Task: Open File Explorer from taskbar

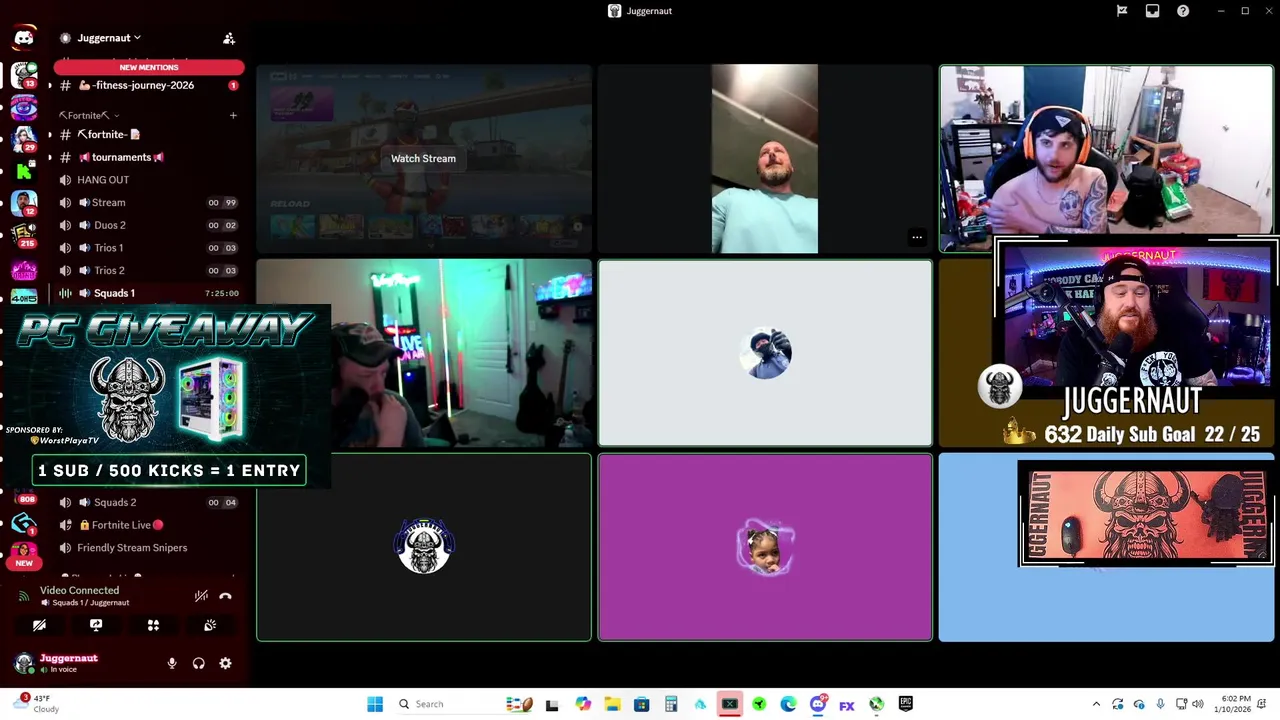Action: pos(612,704)
